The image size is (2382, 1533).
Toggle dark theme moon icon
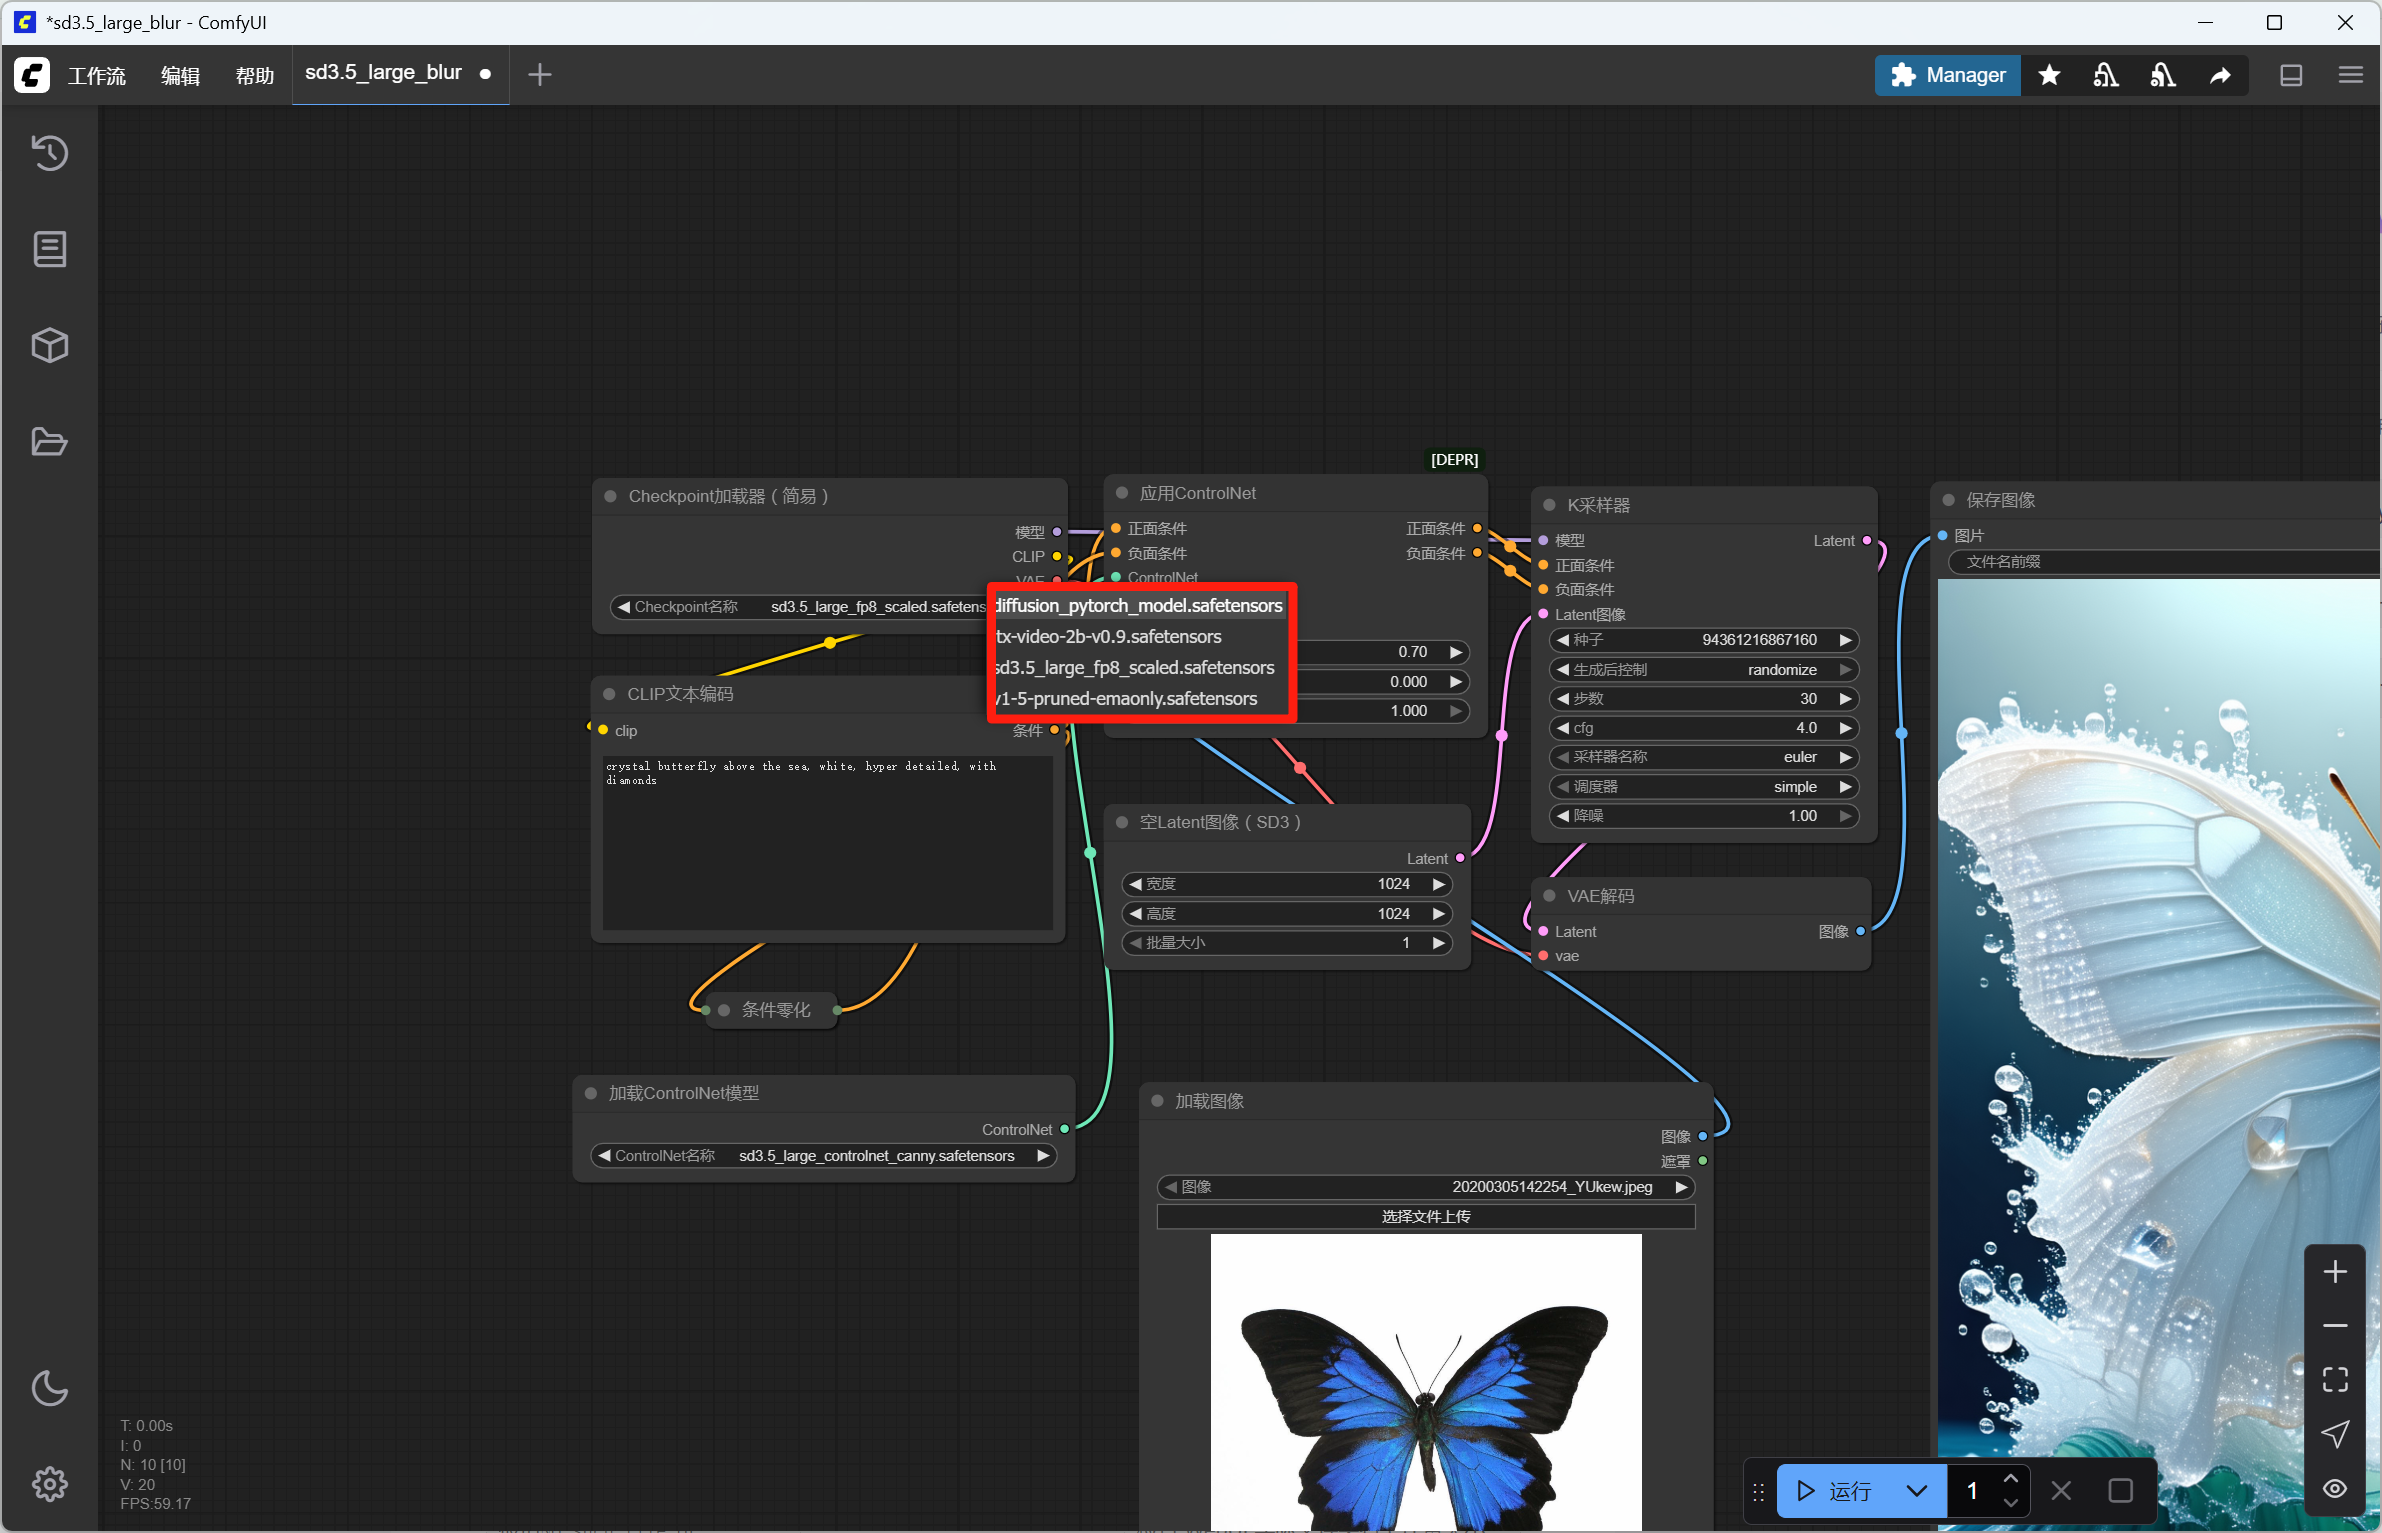[50, 1387]
